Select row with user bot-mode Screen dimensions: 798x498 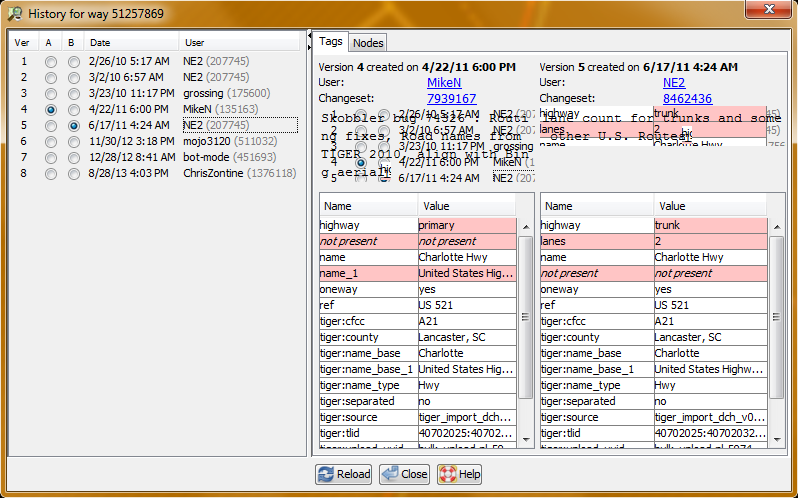pos(154,158)
